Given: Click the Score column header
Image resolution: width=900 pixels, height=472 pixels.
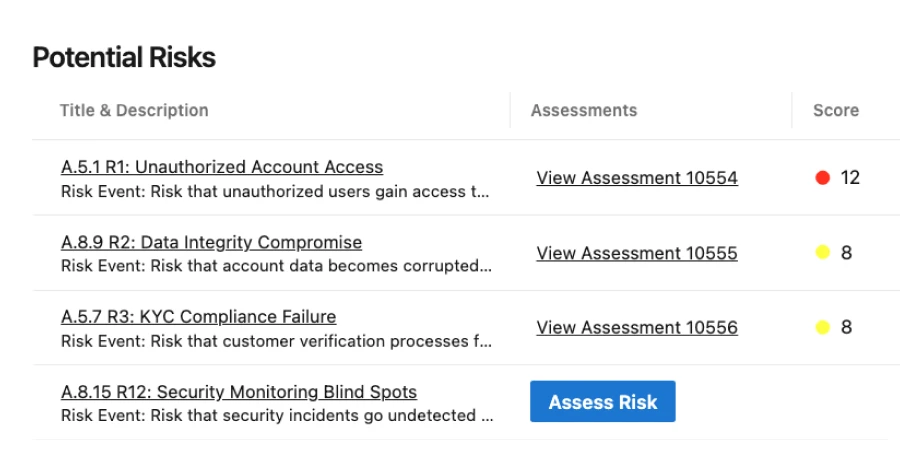Looking at the screenshot, I should [x=835, y=110].
